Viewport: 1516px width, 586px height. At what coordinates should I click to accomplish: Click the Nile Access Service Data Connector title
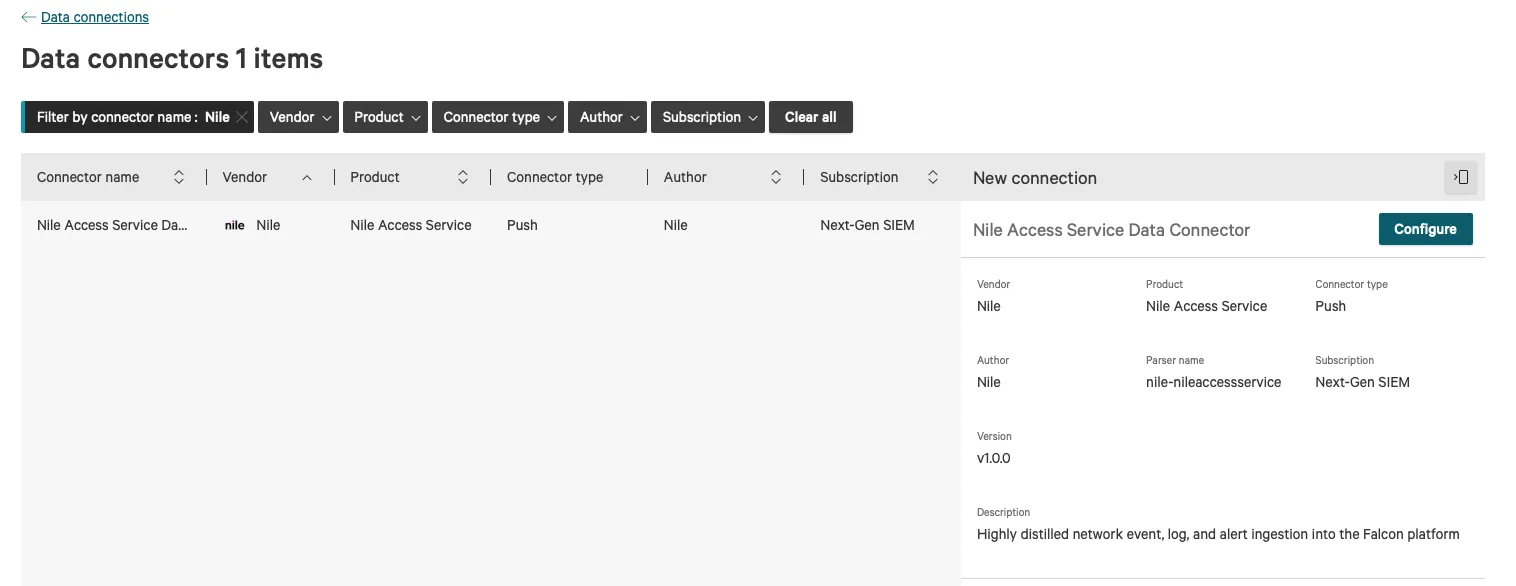(x=1111, y=230)
